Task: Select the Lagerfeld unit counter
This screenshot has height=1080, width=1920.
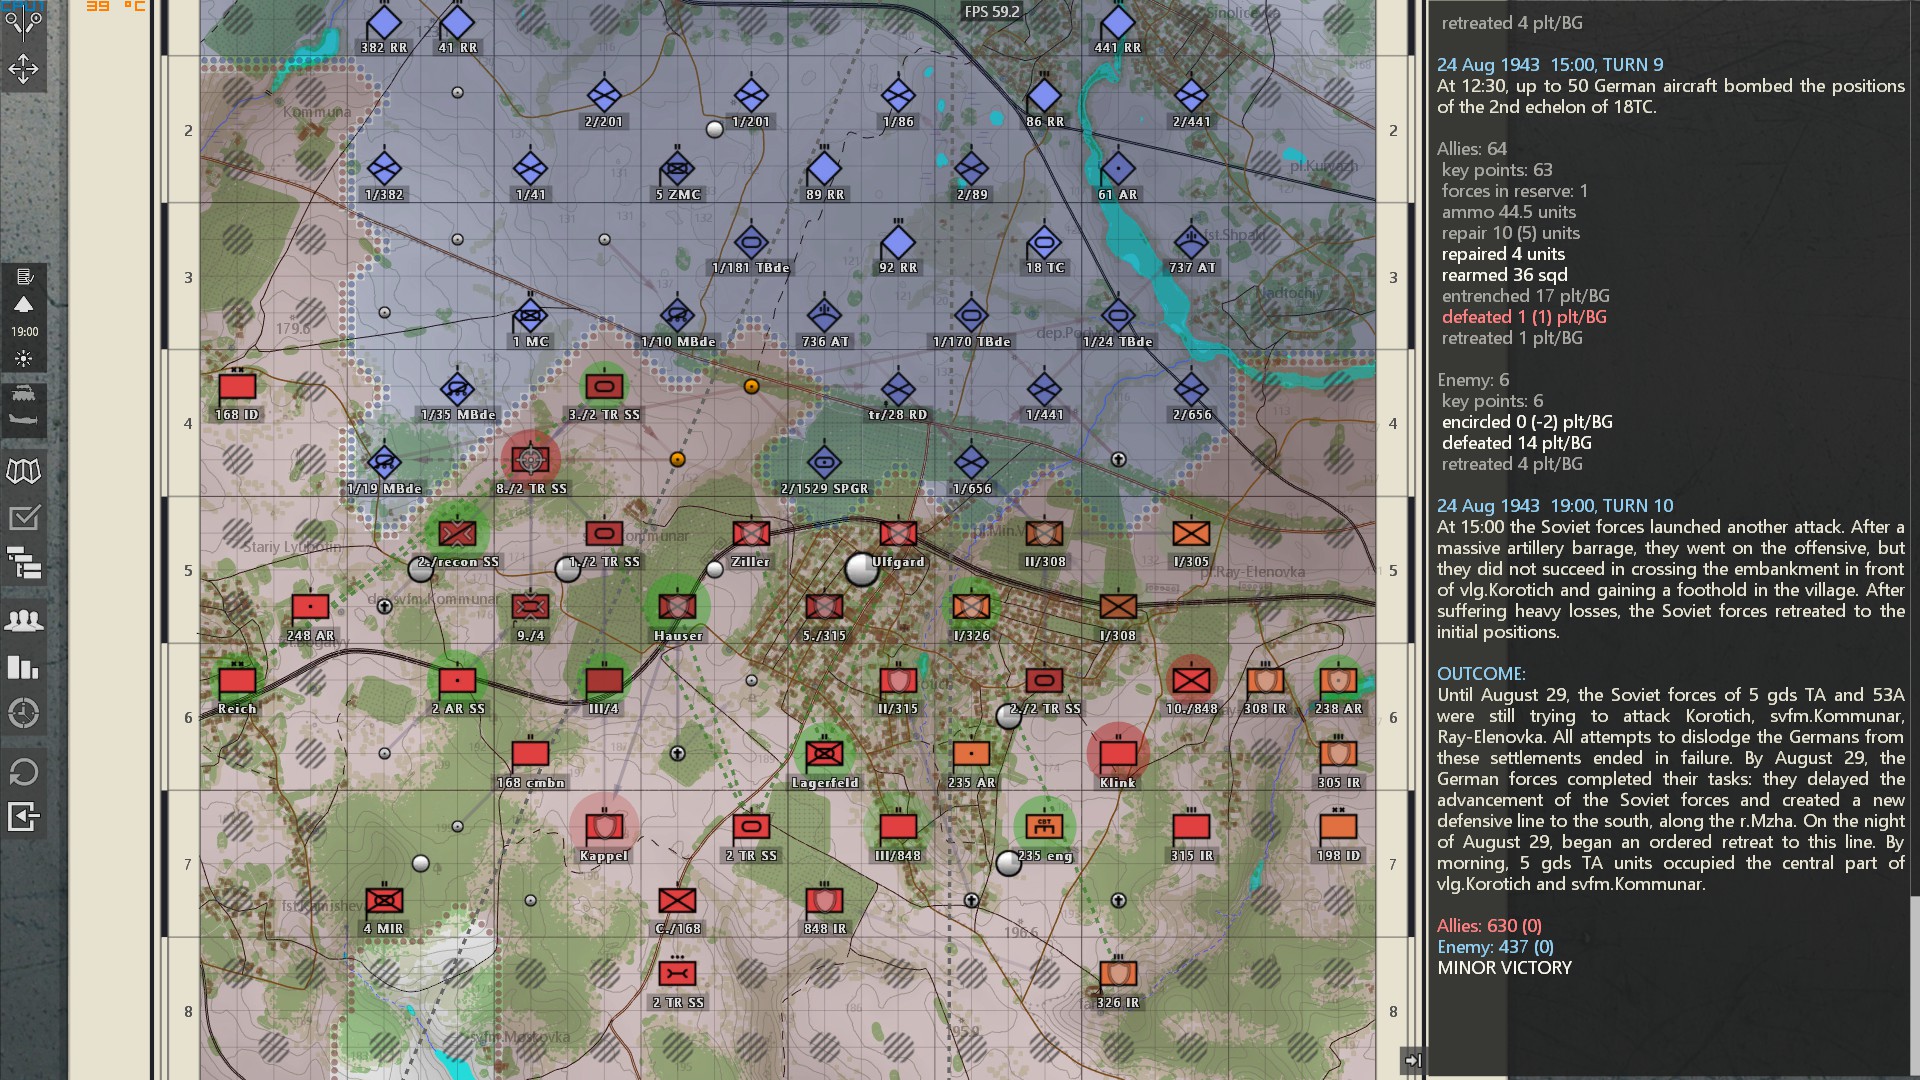Action: tap(824, 754)
